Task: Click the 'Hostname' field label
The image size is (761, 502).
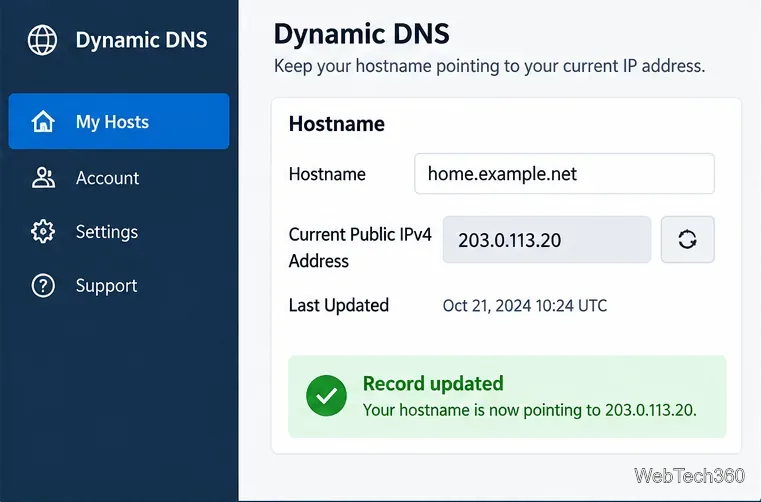Action: point(327,174)
